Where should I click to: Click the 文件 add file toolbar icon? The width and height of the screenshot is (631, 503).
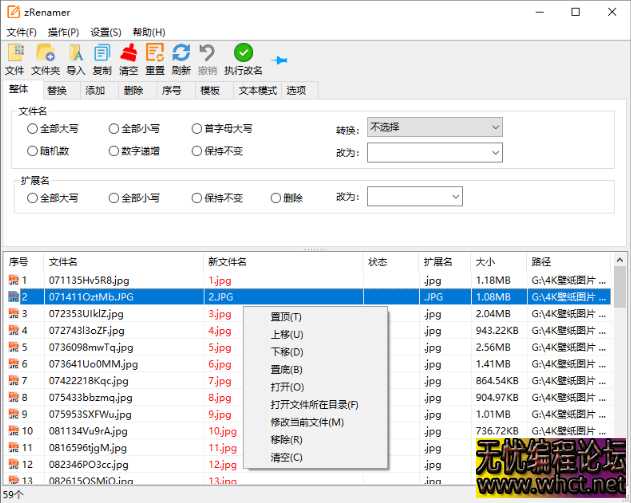pos(15,54)
